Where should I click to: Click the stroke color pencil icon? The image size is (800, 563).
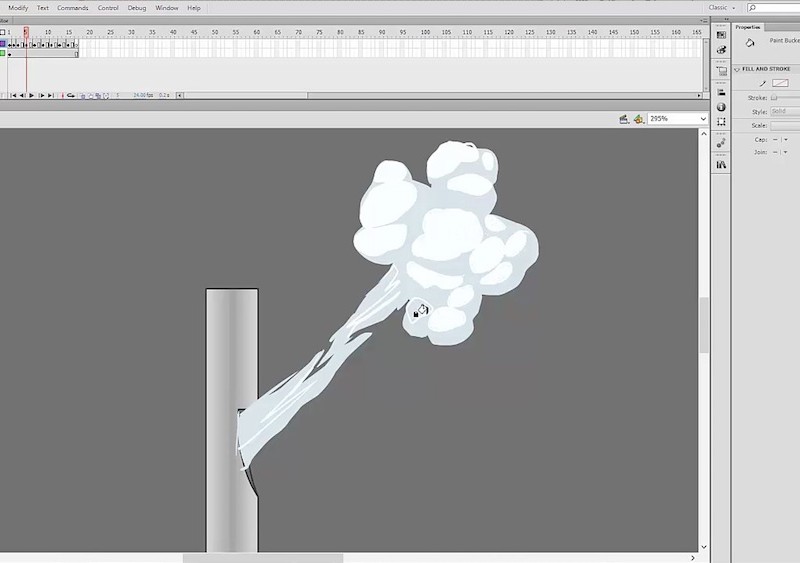coord(763,83)
